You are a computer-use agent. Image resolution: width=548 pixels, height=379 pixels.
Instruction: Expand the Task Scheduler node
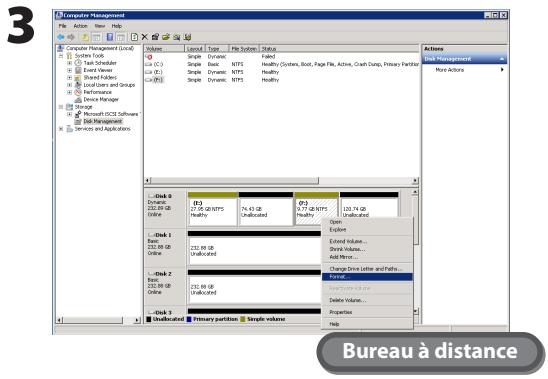(70, 63)
